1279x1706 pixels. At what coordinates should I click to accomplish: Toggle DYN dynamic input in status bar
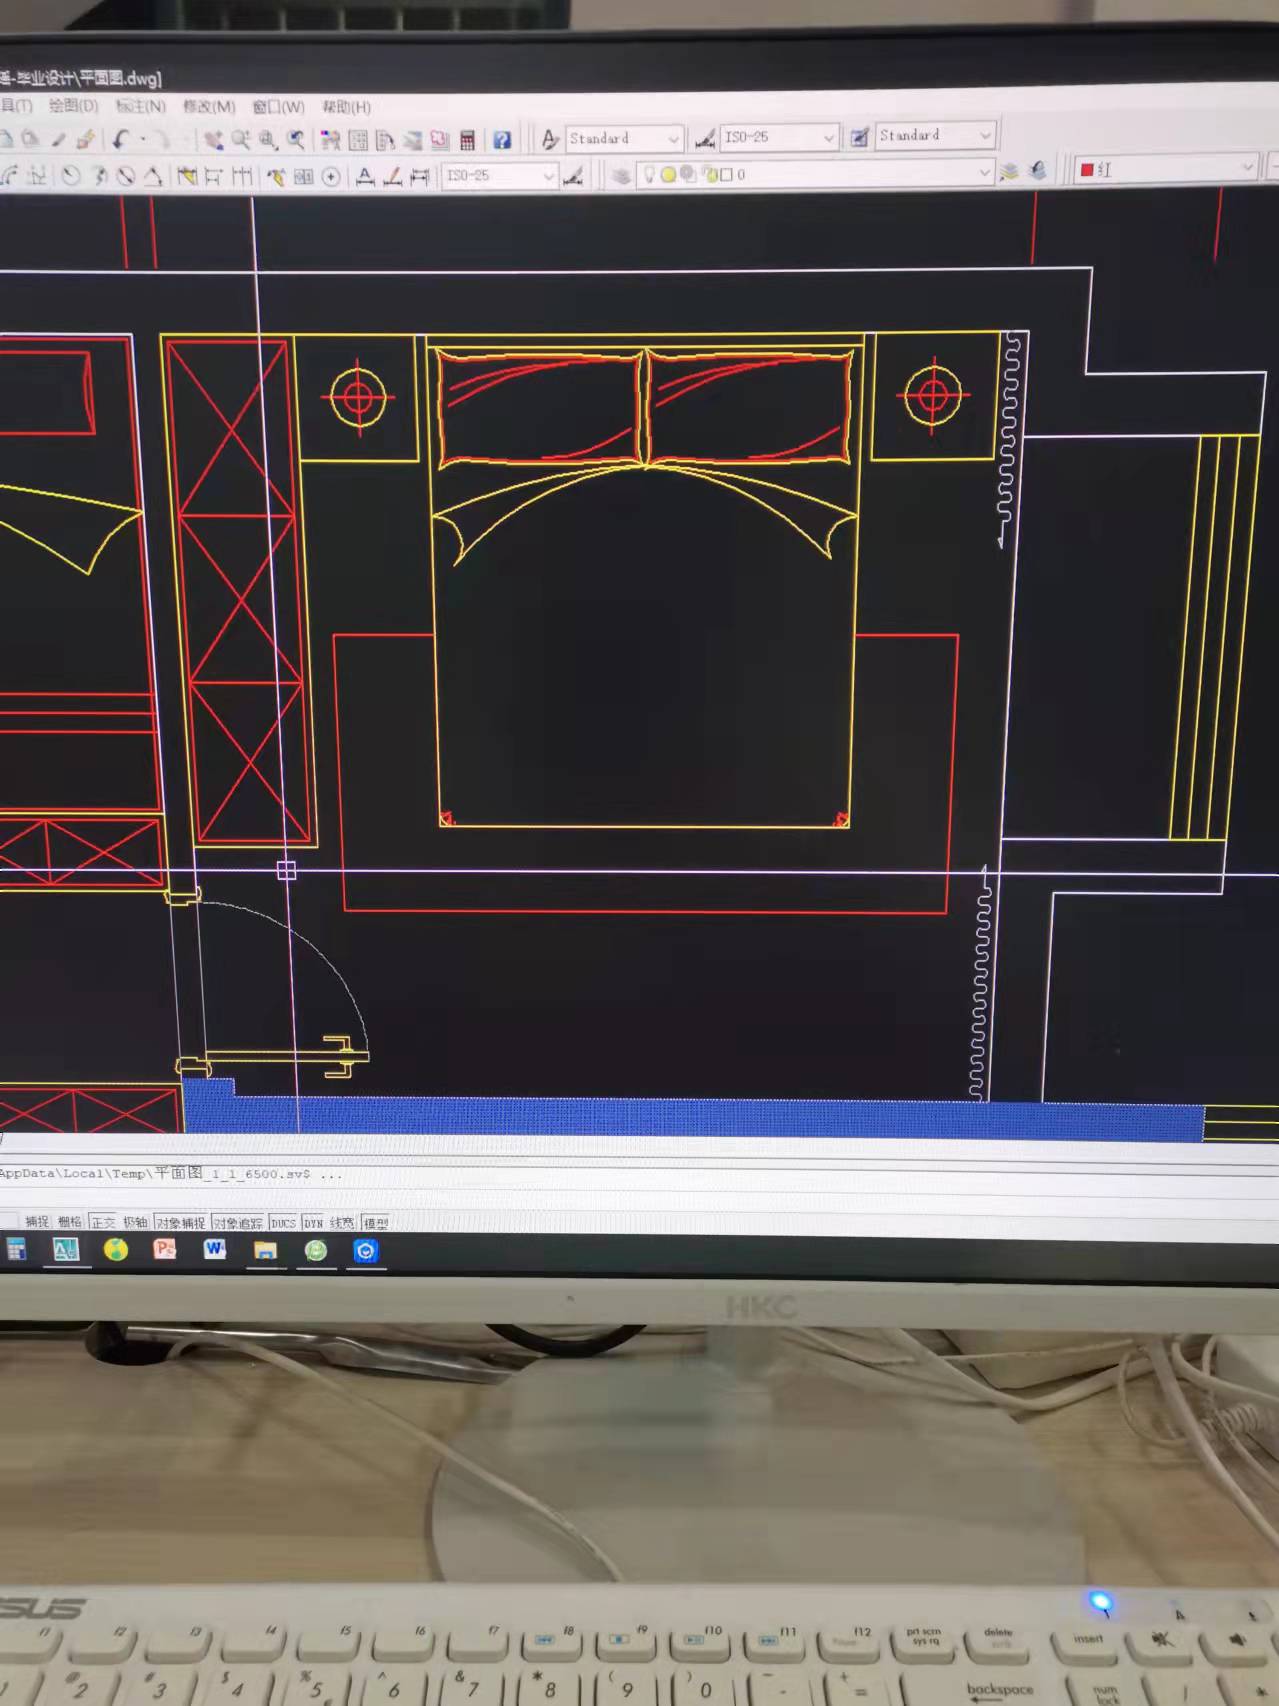[313, 1223]
